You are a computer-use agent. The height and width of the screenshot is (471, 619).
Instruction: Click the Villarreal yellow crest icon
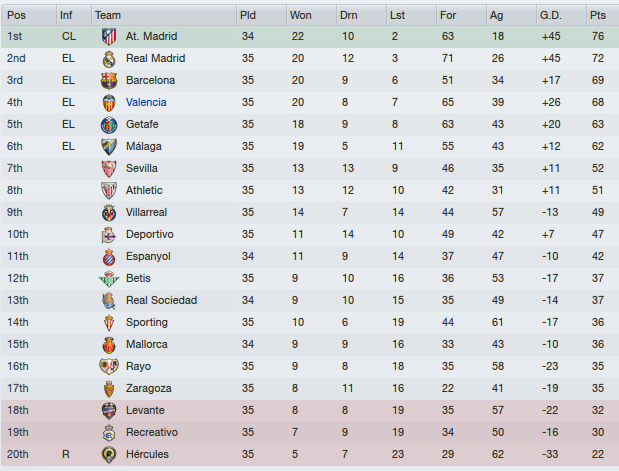(109, 213)
